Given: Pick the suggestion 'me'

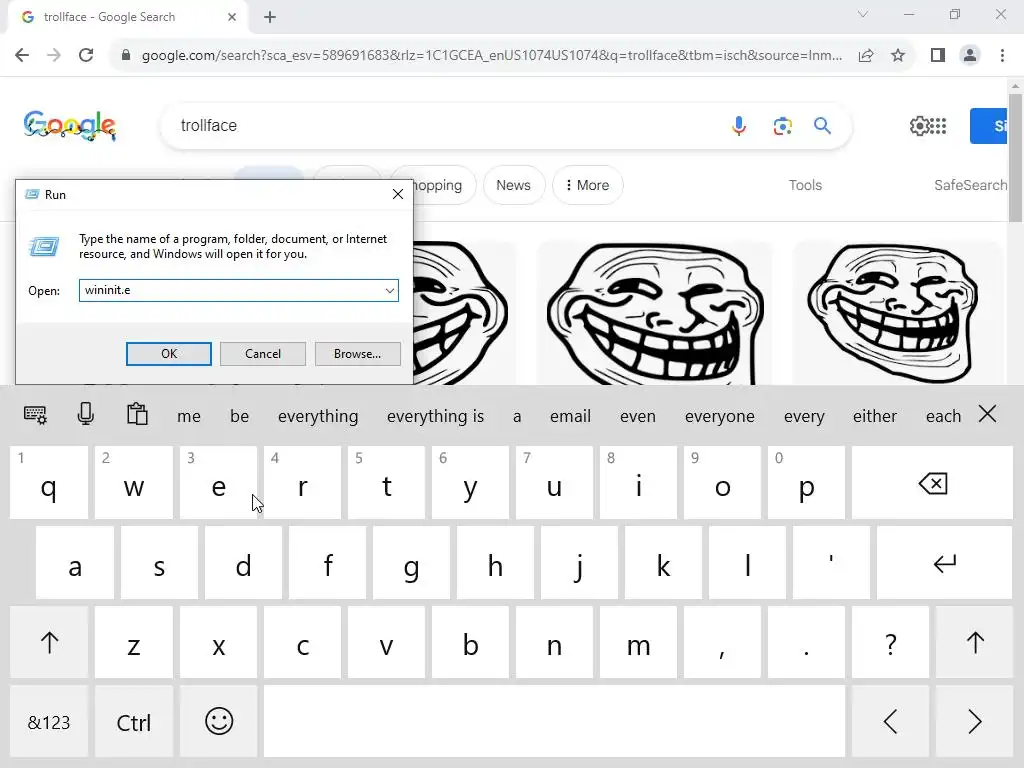Looking at the screenshot, I should pos(189,416).
